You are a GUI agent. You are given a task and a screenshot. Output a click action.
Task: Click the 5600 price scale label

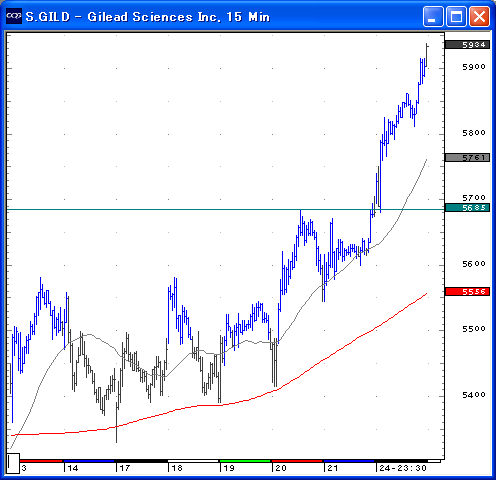click(x=474, y=264)
